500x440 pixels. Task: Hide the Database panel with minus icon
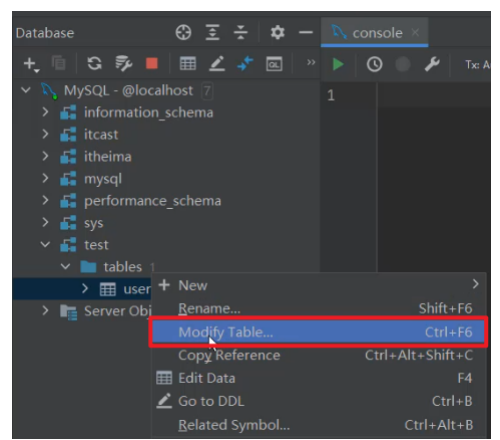coord(306,32)
